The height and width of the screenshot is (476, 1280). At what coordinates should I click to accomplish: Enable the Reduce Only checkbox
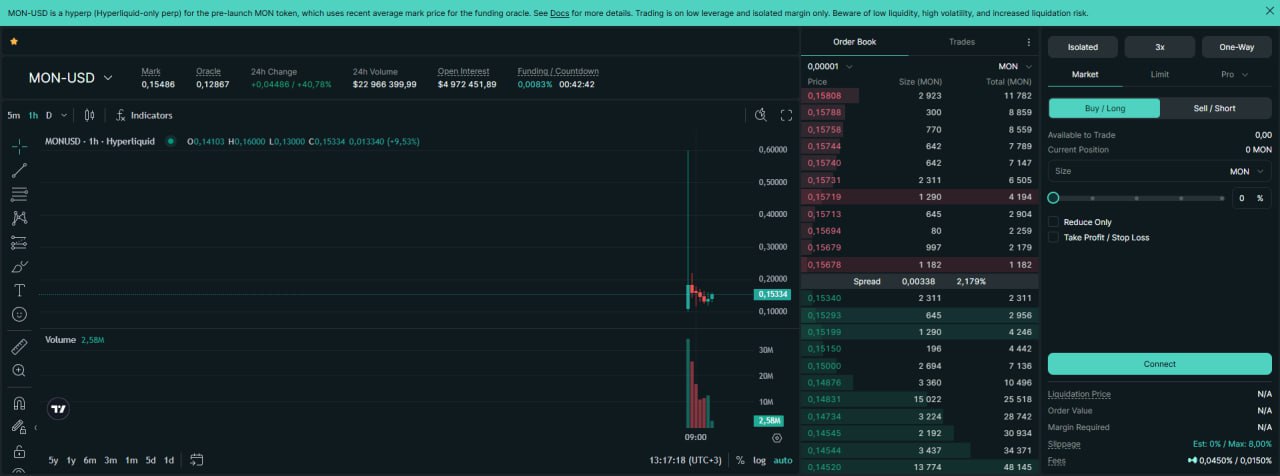[x=1053, y=222]
